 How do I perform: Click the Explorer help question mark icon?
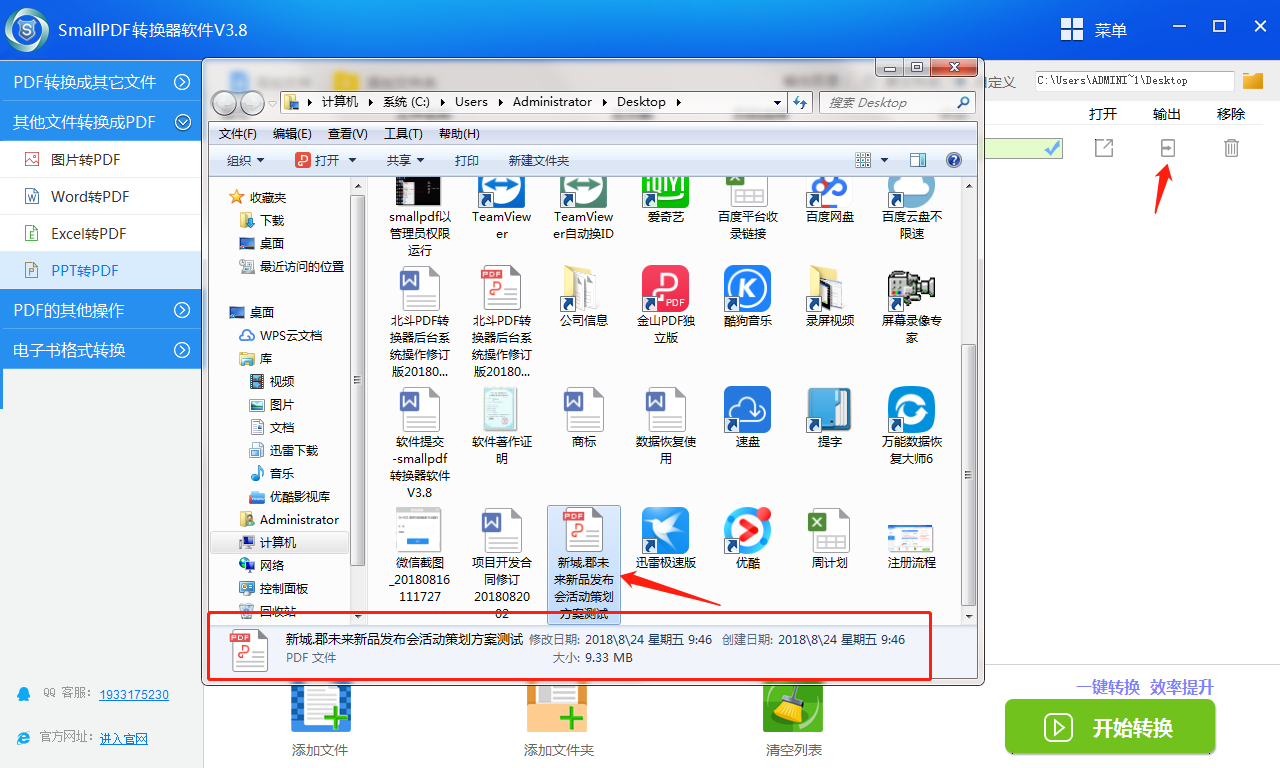point(953,160)
